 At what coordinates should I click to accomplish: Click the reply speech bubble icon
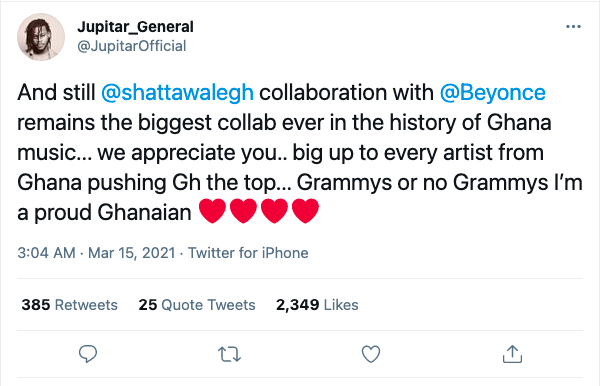coord(88,354)
